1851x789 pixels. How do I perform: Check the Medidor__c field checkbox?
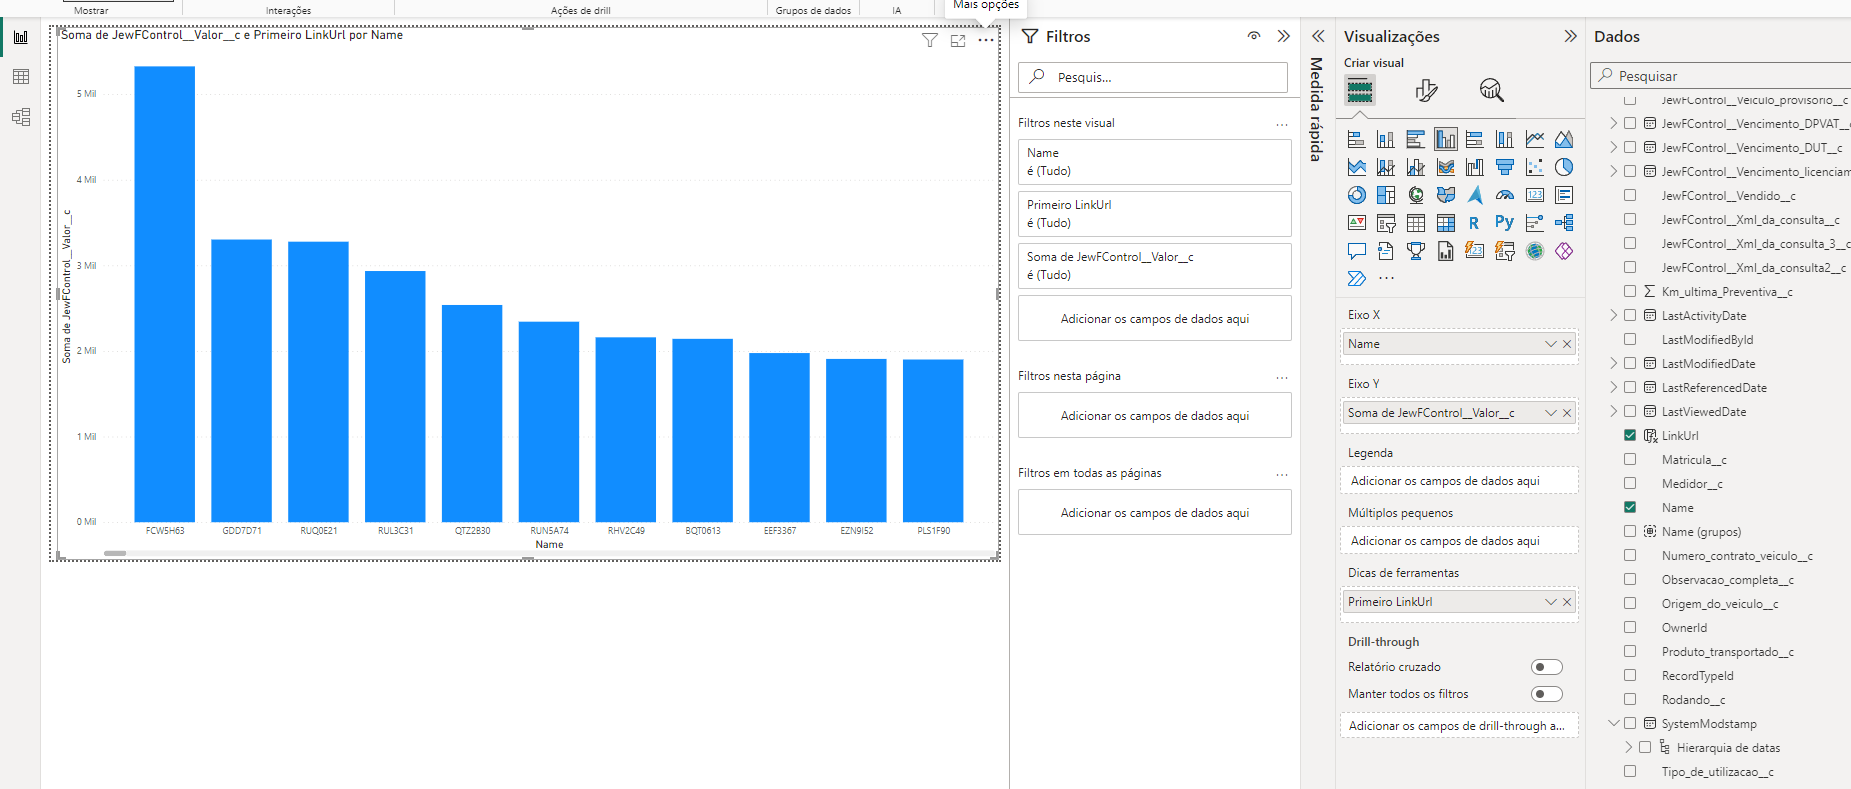[x=1630, y=483]
